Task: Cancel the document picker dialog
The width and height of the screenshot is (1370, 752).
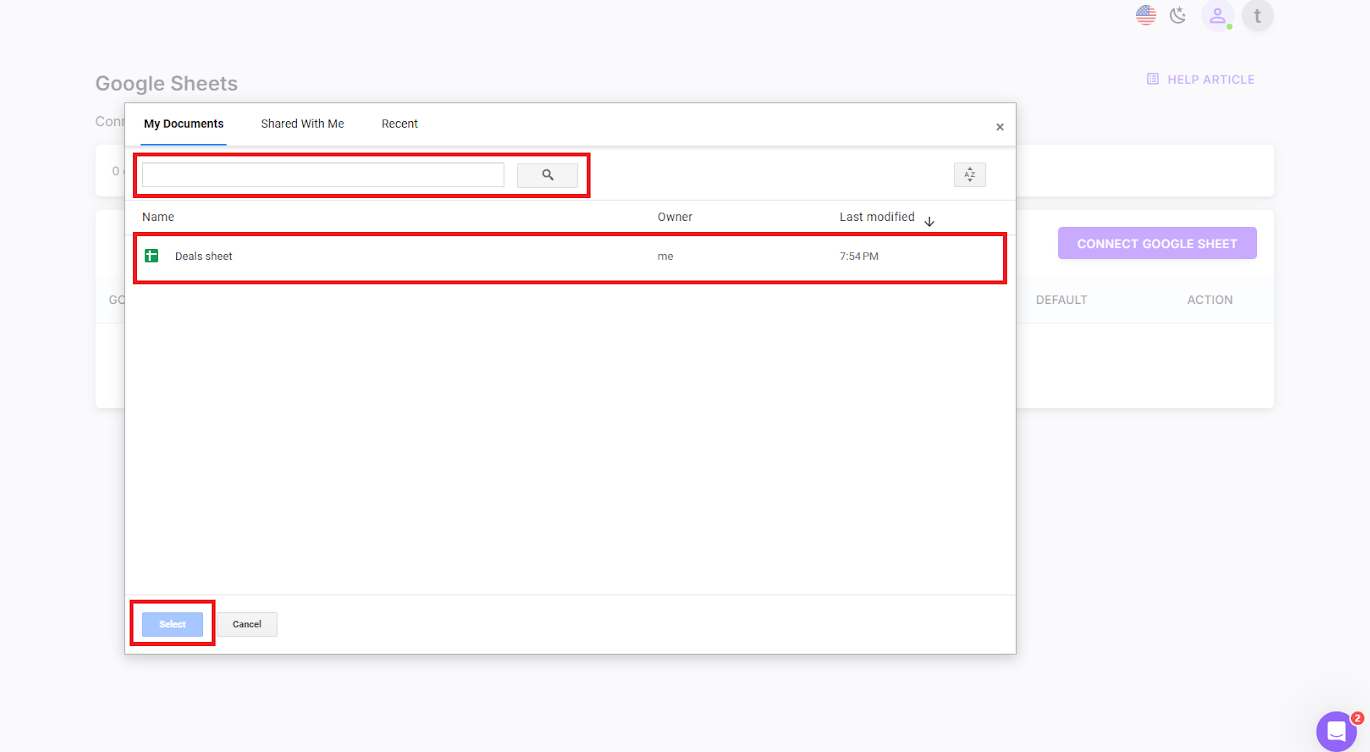Action: (x=247, y=623)
